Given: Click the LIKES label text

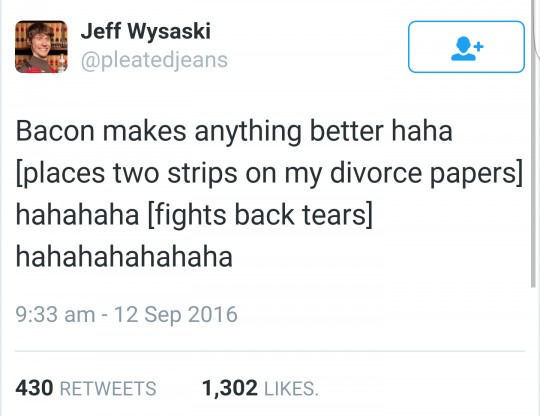Looking at the screenshot, I should tap(291, 389).
